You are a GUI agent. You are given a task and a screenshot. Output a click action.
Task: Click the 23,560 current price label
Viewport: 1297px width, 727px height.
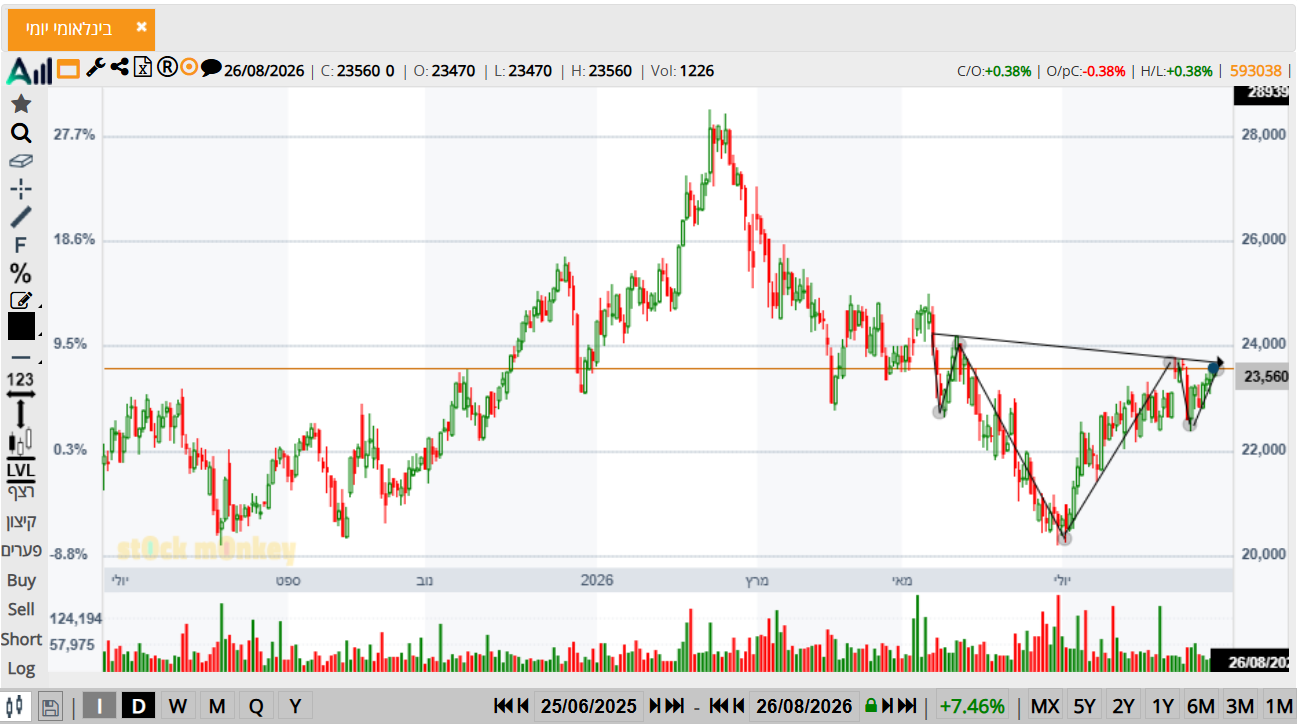pos(1264,377)
